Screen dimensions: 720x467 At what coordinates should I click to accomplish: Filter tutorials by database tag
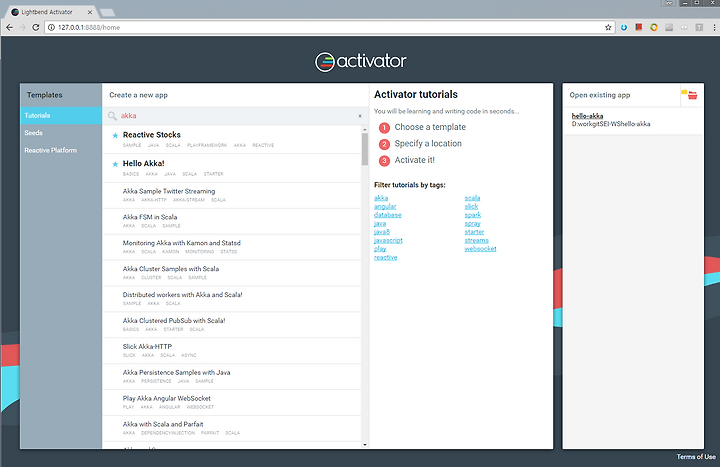click(x=388, y=215)
